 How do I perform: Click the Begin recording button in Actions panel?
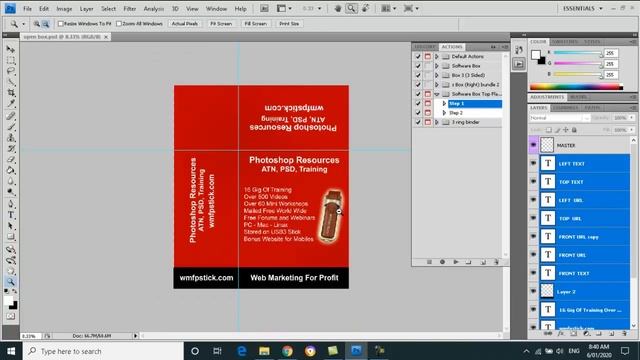click(442, 262)
